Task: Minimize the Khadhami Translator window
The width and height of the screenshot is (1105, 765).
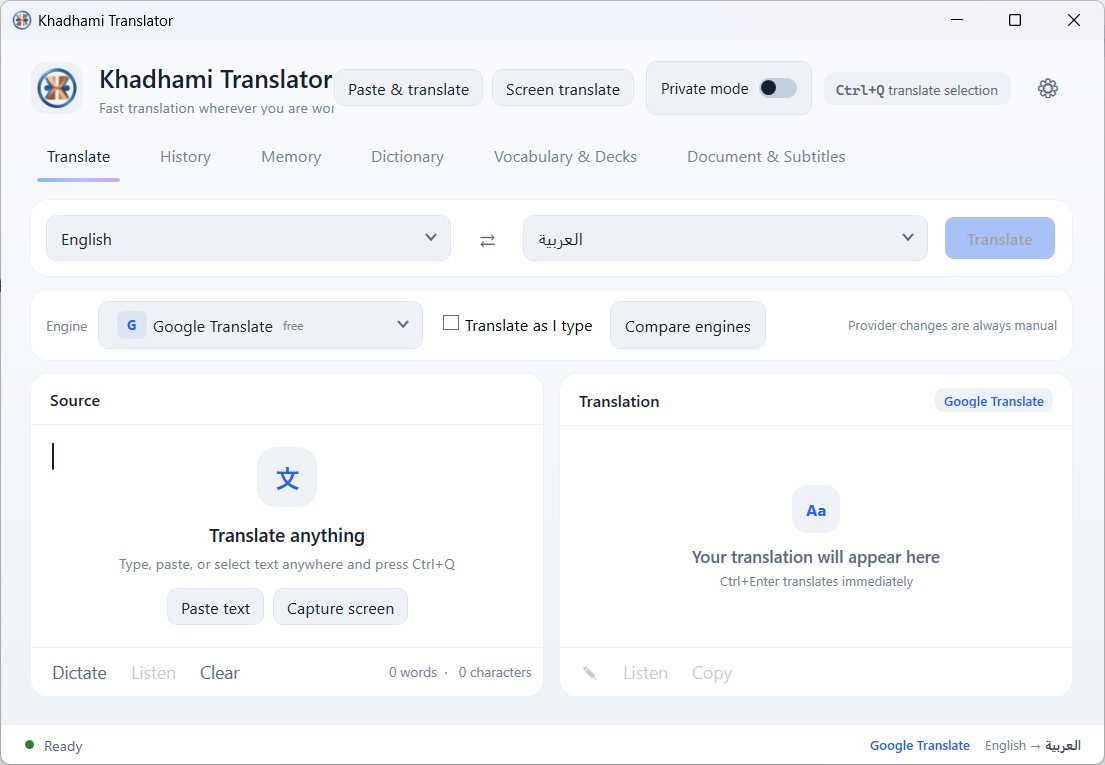Action: coord(956,20)
